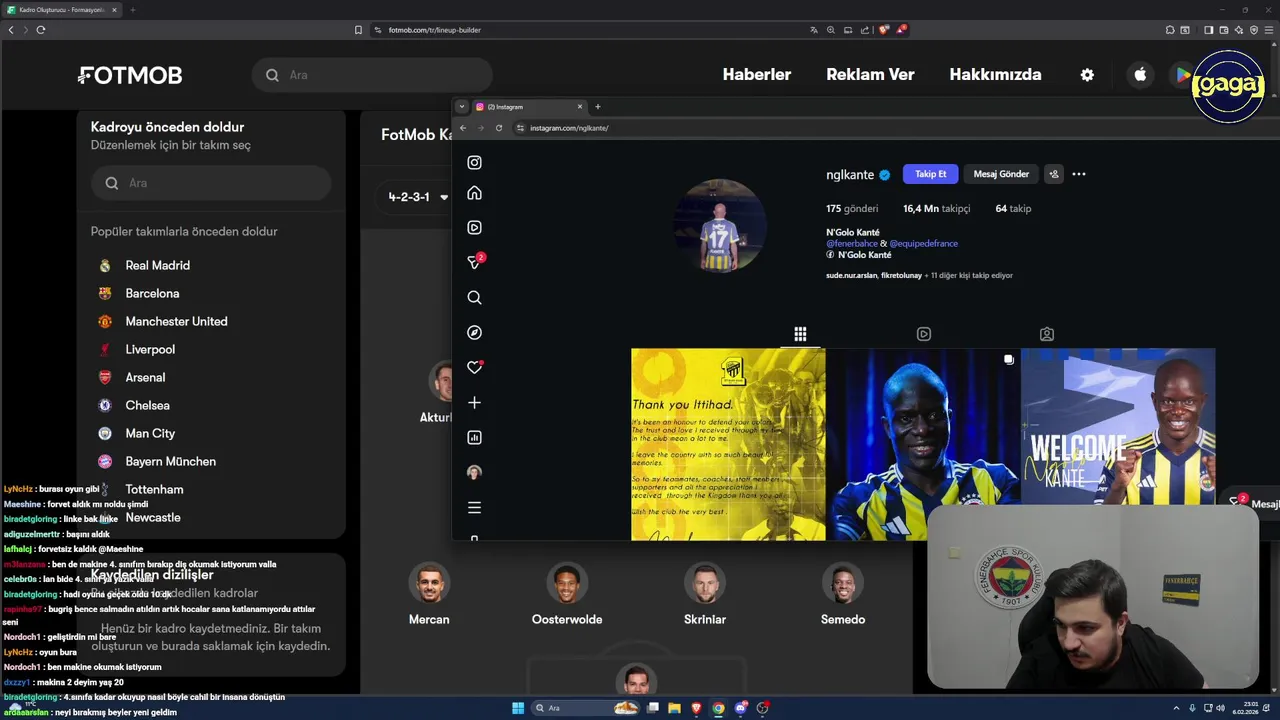The height and width of the screenshot is (720, 1280).
Task: Click Instagram logo icon in sidebar
Action: tap(474, 162)
